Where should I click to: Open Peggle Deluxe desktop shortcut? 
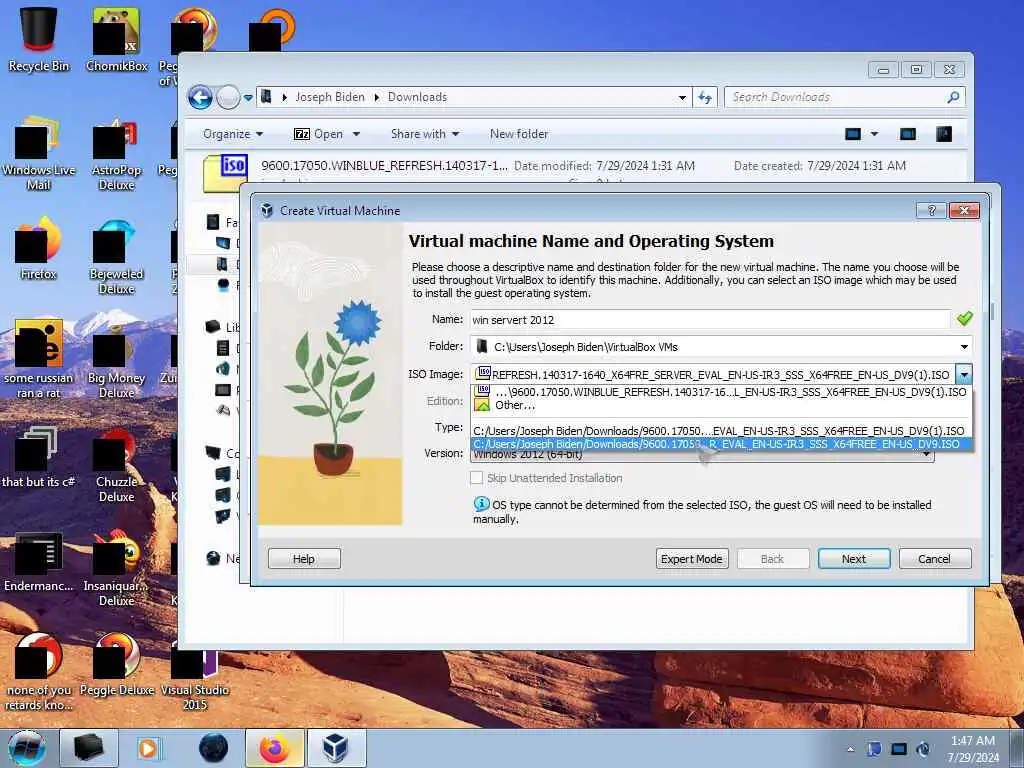[116, 665]
